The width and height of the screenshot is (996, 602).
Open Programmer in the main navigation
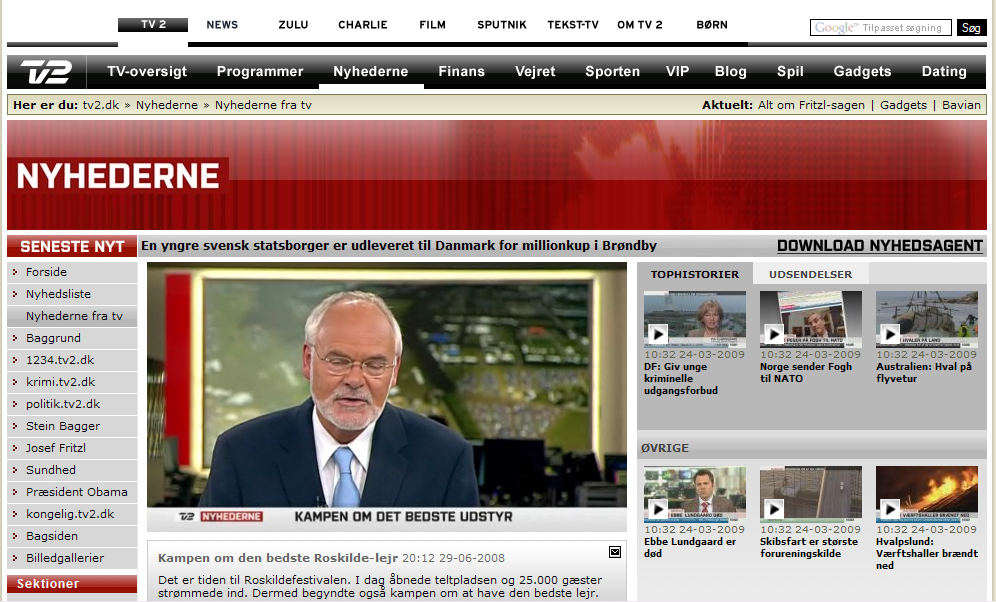tap(260, 72)
